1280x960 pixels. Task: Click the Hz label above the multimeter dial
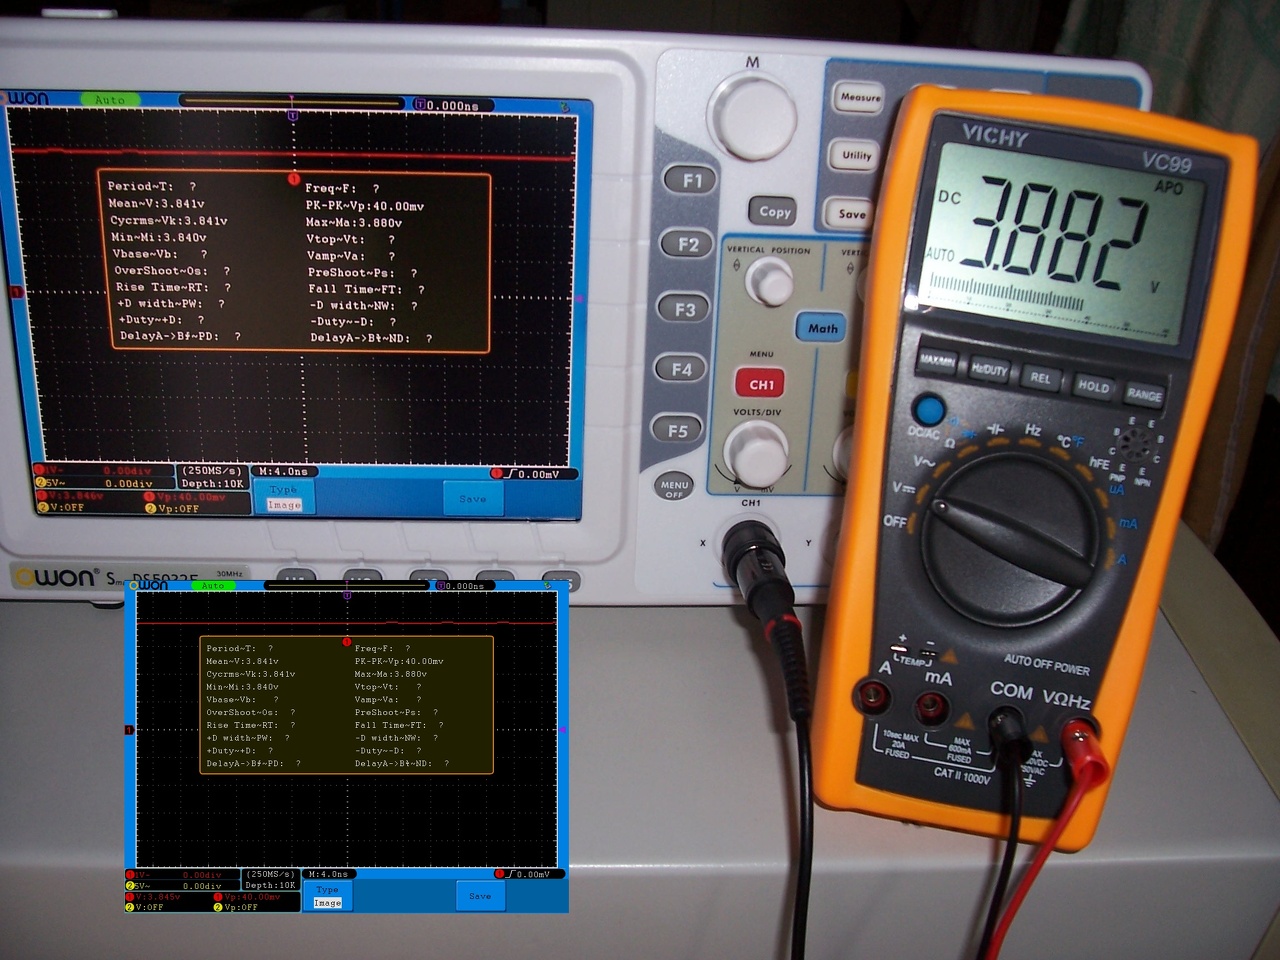click(x=1032, y=430)
